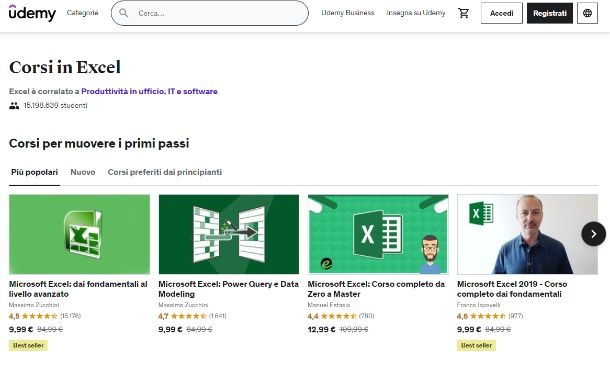Open Corso completo da Zero a Master thumbnail
This screenshot has width=610, height=370.
(x=378, y=235)
